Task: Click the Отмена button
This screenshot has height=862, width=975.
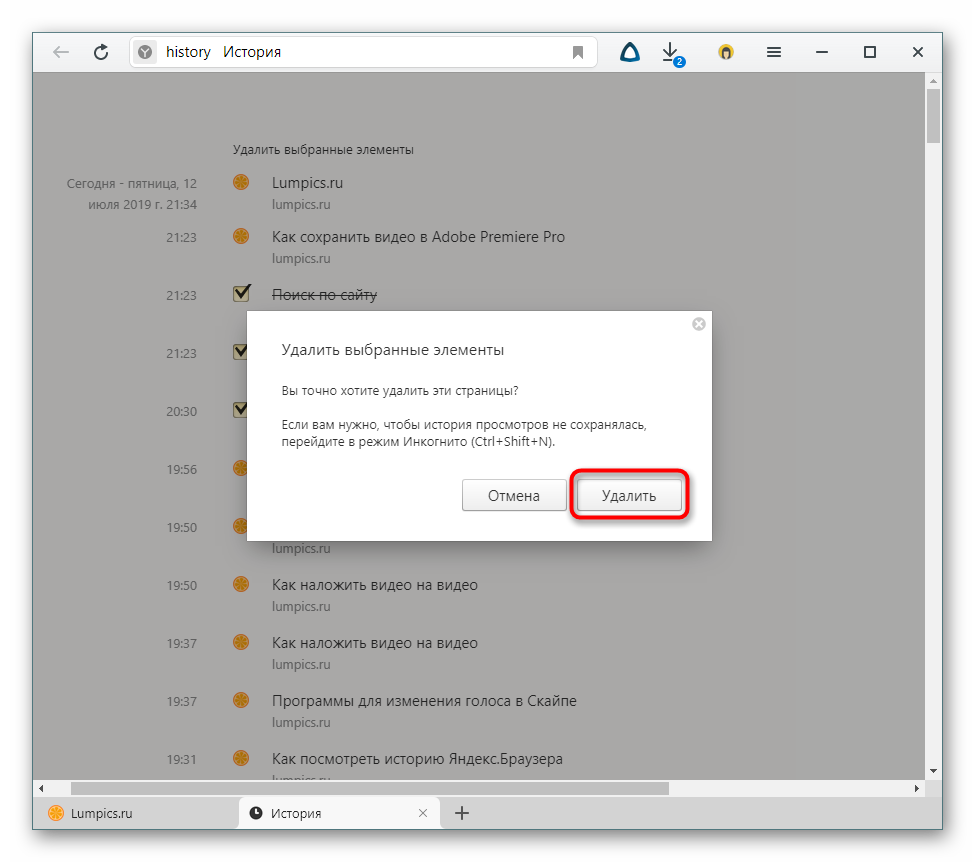Action: tap(514, 496)
